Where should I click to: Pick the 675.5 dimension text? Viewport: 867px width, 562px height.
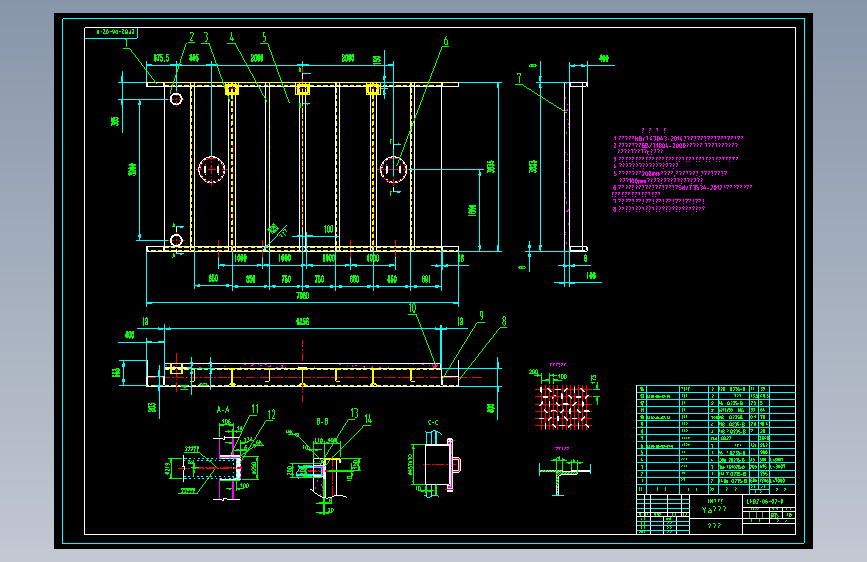(161, 58)
